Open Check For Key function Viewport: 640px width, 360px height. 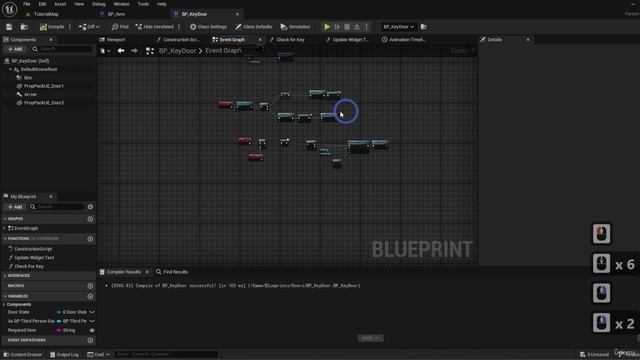pos(29,267)
